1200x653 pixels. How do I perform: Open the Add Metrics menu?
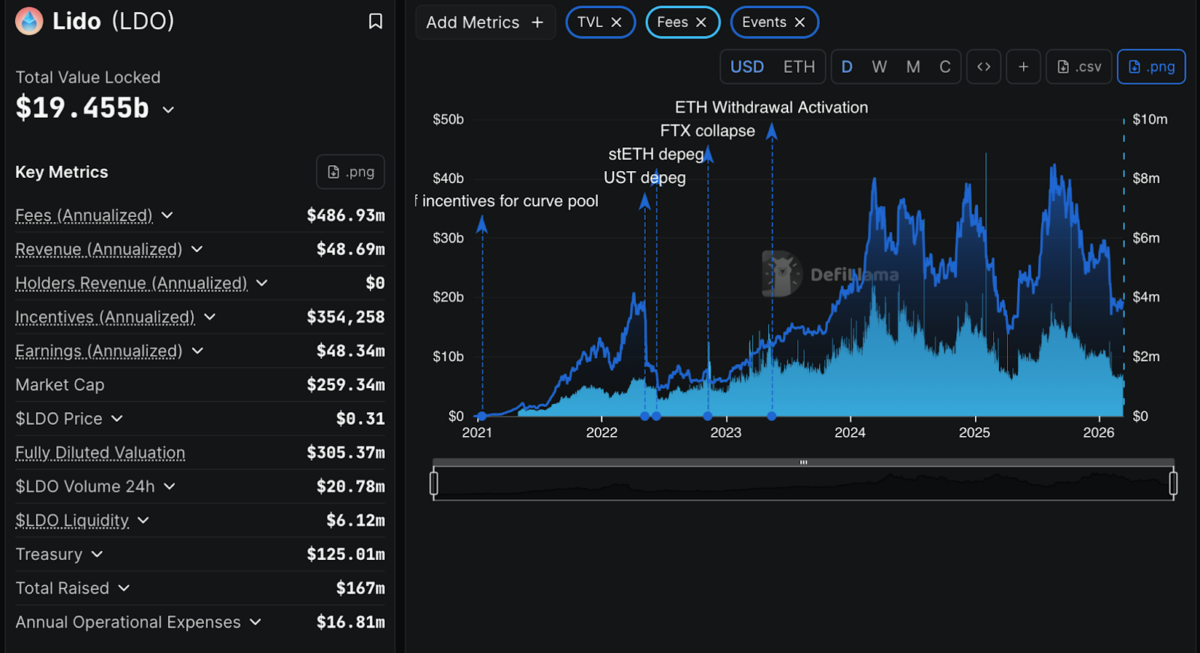click(x=485, y=22)
